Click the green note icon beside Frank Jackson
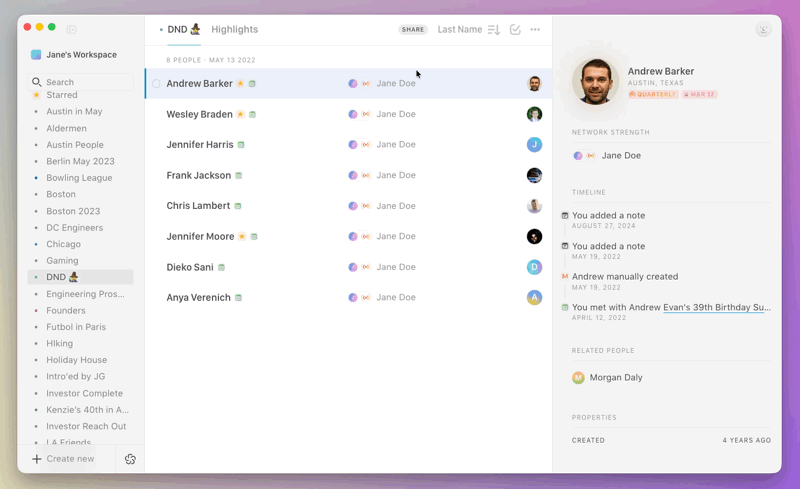Screen dimensions: 800x489 point(238,176)
